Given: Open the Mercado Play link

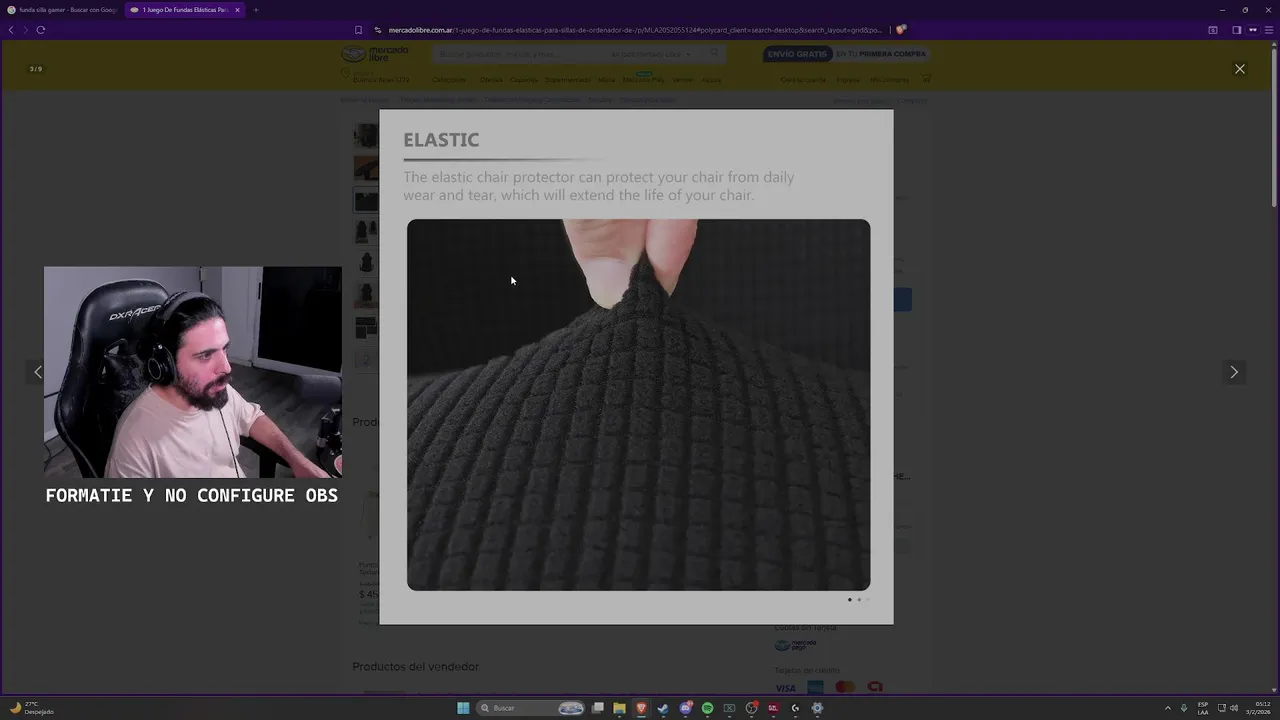Looking at the screenshot, I should [643, 80].
